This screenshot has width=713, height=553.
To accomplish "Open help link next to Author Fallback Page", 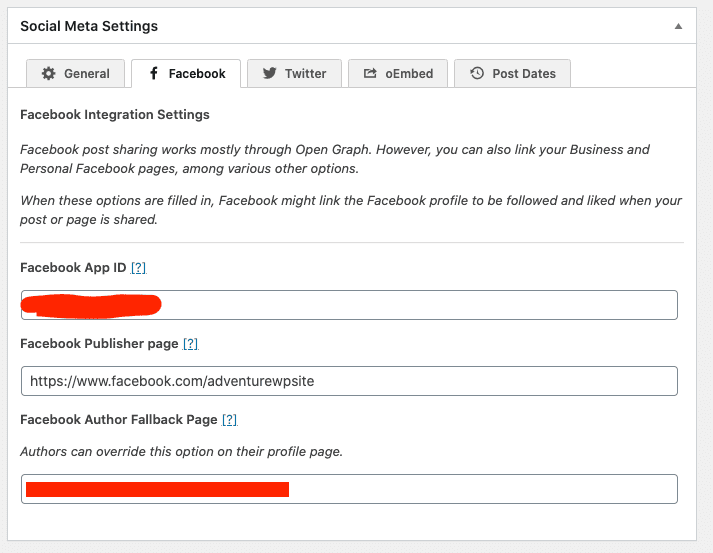I will click(x=230, y=419).
